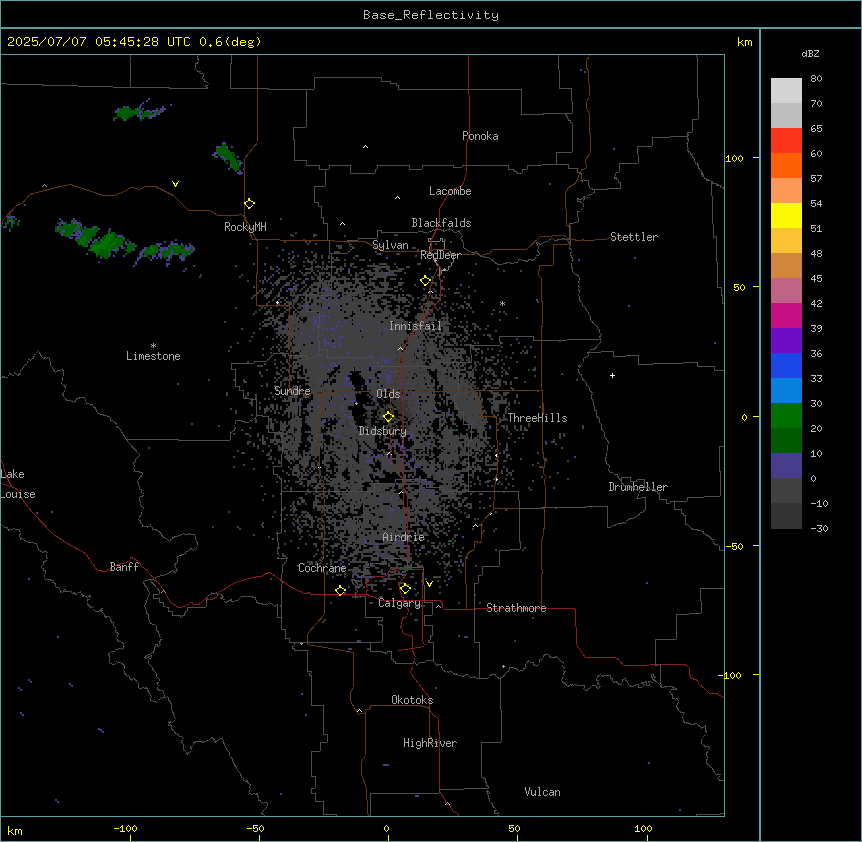This screenshot has width=862, height=842.
Task: Click the yellow diamond marker near RockyMH
Action: (x=250, y=204)
